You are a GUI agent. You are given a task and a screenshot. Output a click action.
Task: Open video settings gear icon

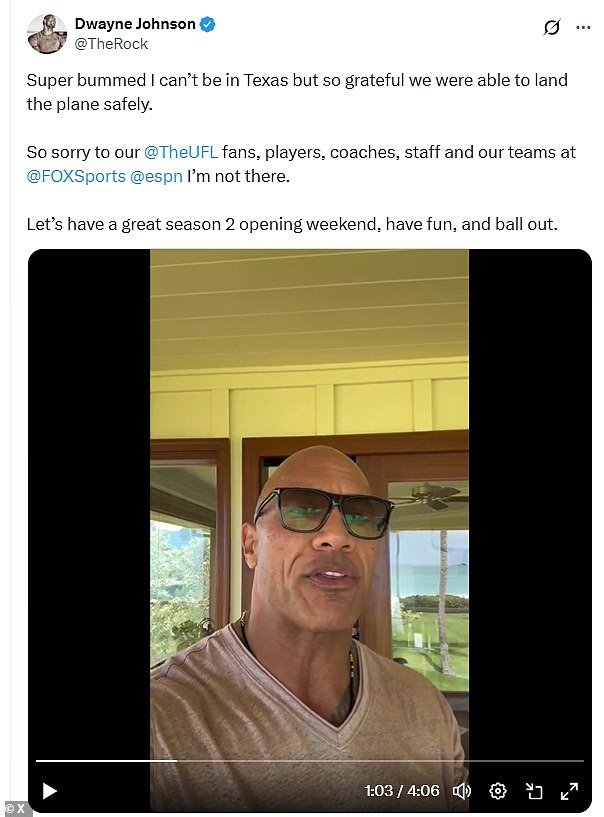[497, 791]
